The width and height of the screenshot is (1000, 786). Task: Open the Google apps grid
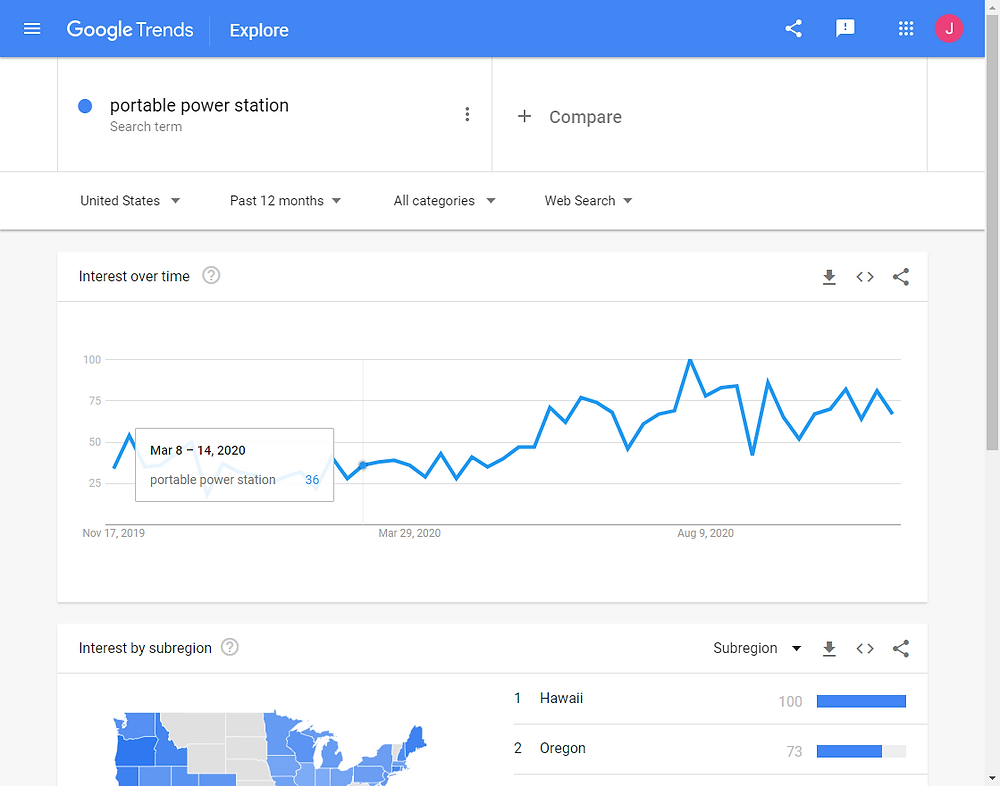coord(906,28)
